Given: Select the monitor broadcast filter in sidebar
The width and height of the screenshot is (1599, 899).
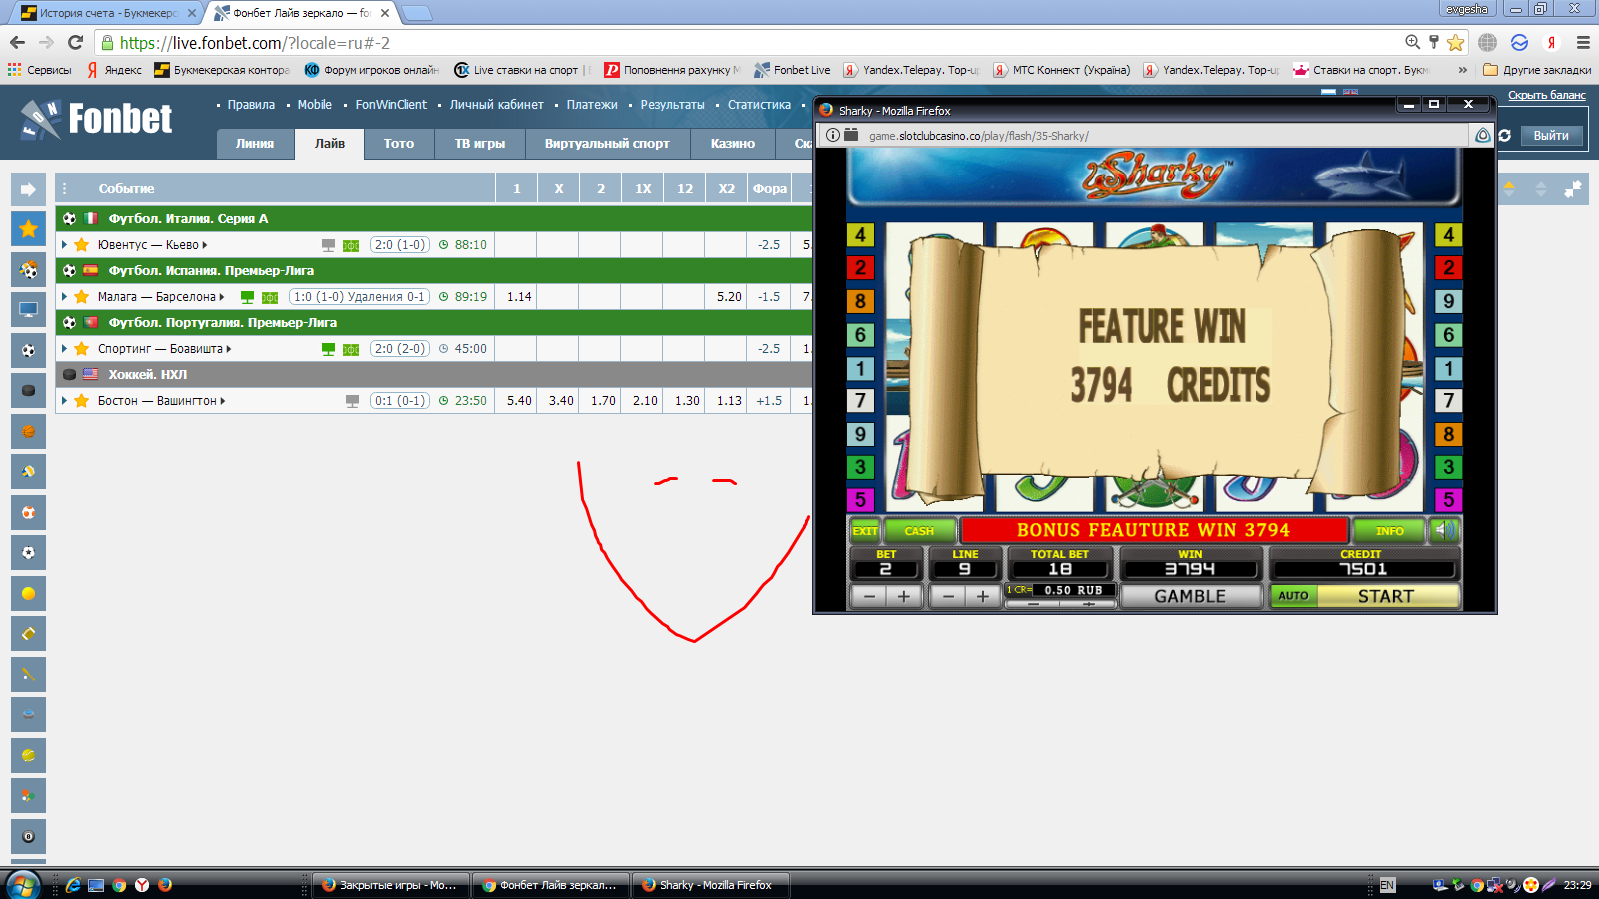Looking at the screenshot, I should tap(28, 310).
